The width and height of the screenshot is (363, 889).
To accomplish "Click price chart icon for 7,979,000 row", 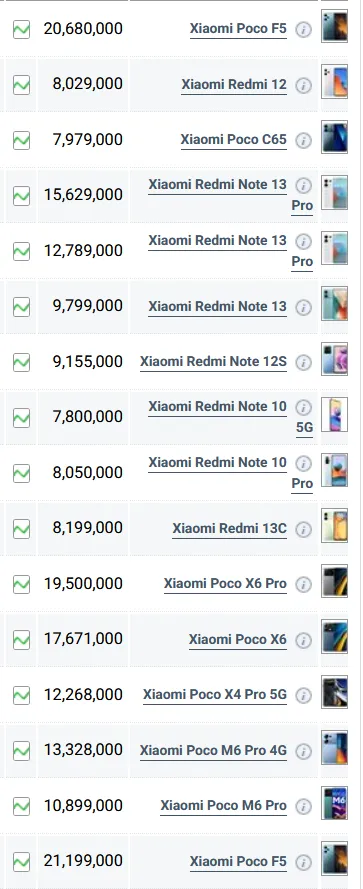I will tap(22, 140).
